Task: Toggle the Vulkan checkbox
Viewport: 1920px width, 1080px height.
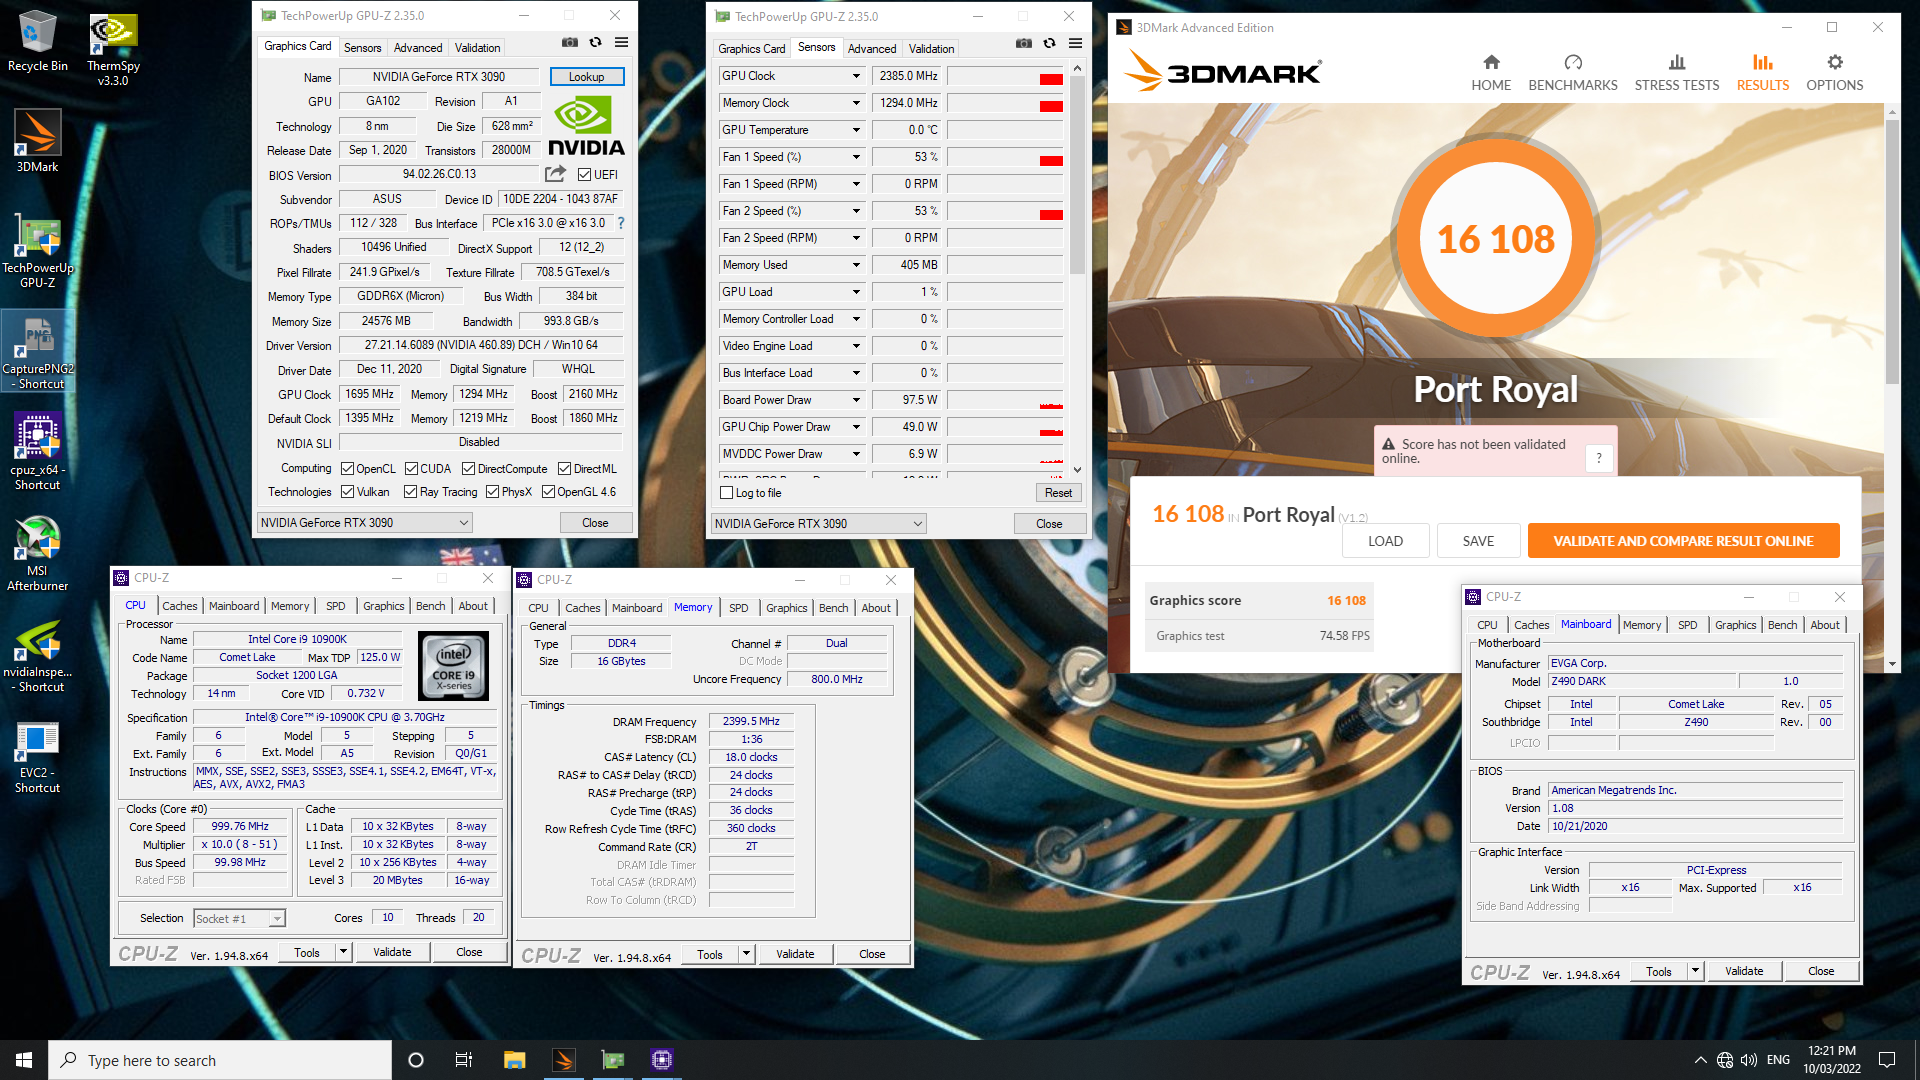Action: tap(347, 492)
